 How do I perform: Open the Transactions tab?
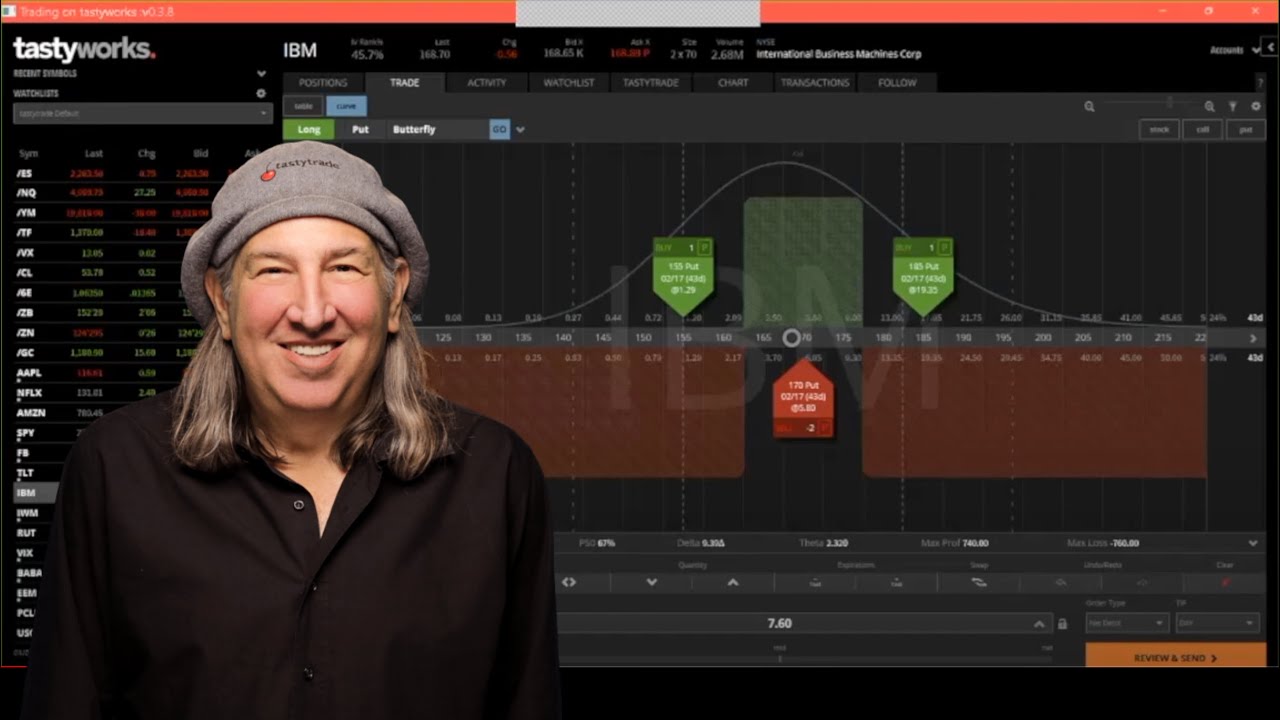click(x=815, y=83)
